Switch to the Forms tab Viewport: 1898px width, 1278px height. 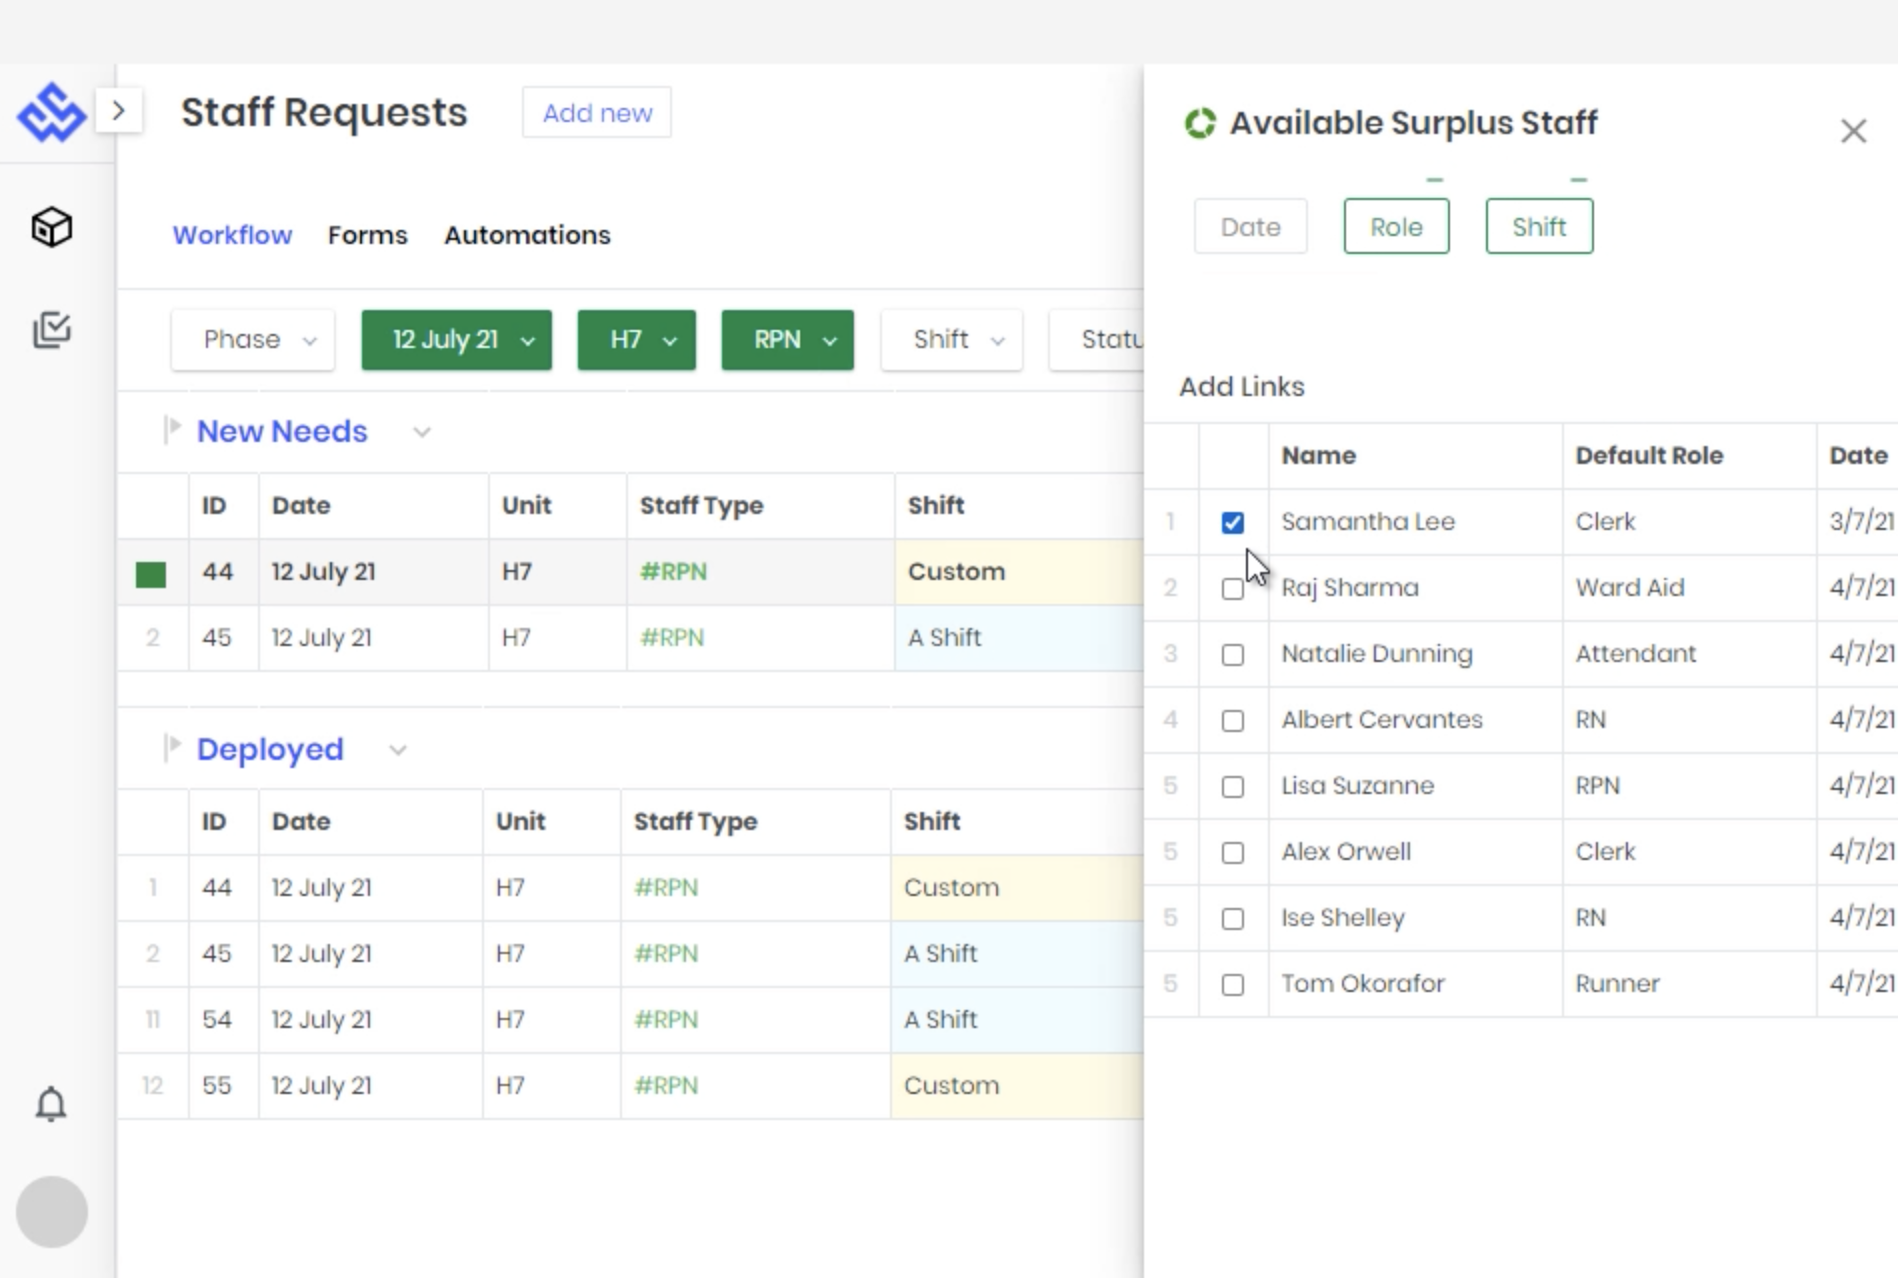(367, 235)
